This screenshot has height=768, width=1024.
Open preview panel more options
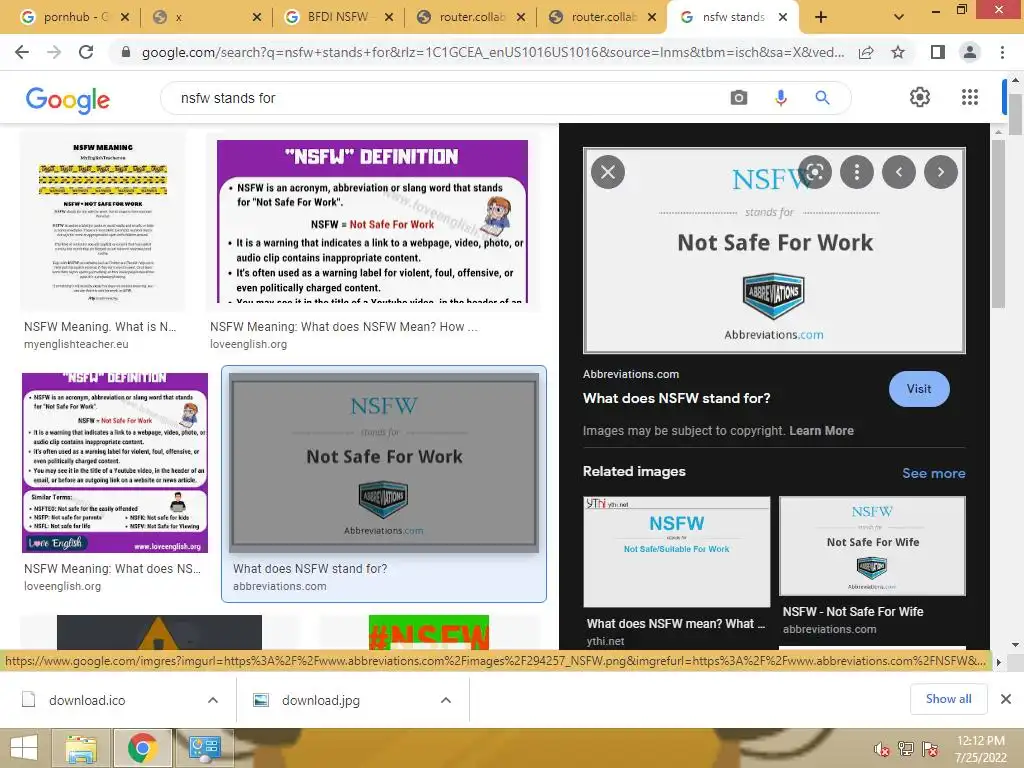point(857,172)
